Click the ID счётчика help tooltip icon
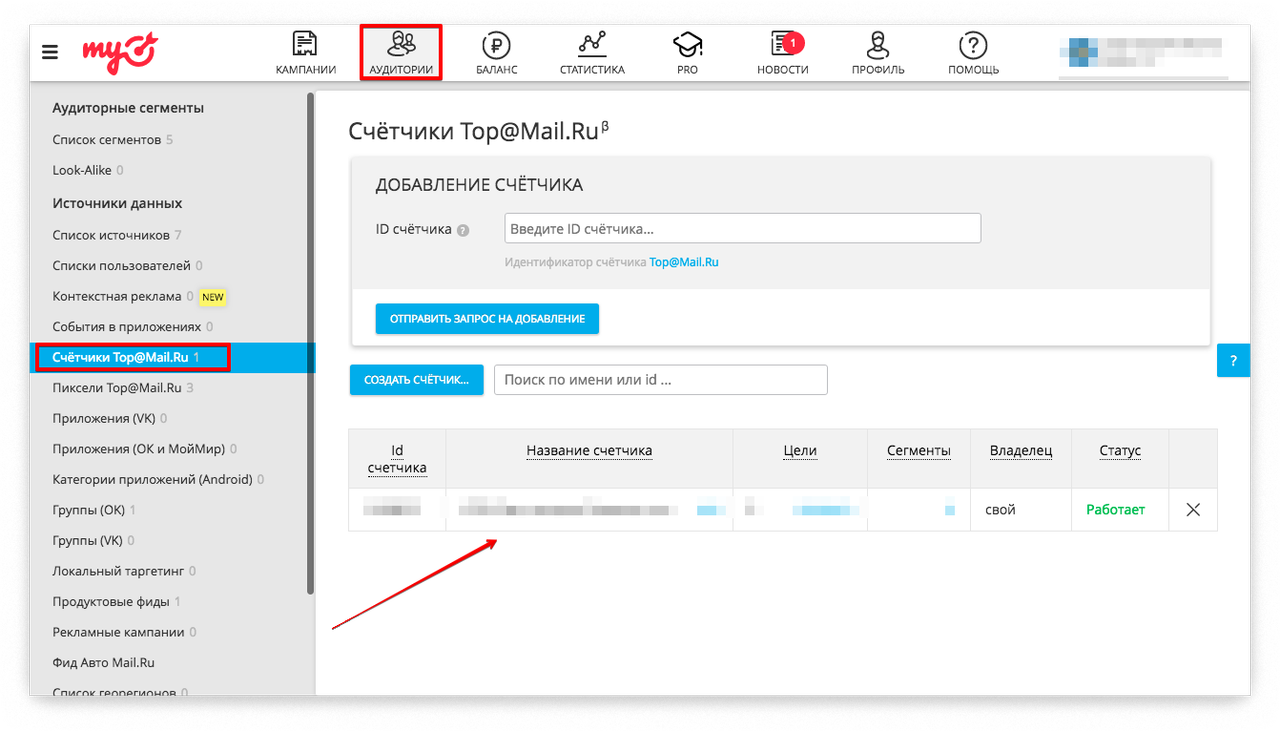 pos(463,230)
